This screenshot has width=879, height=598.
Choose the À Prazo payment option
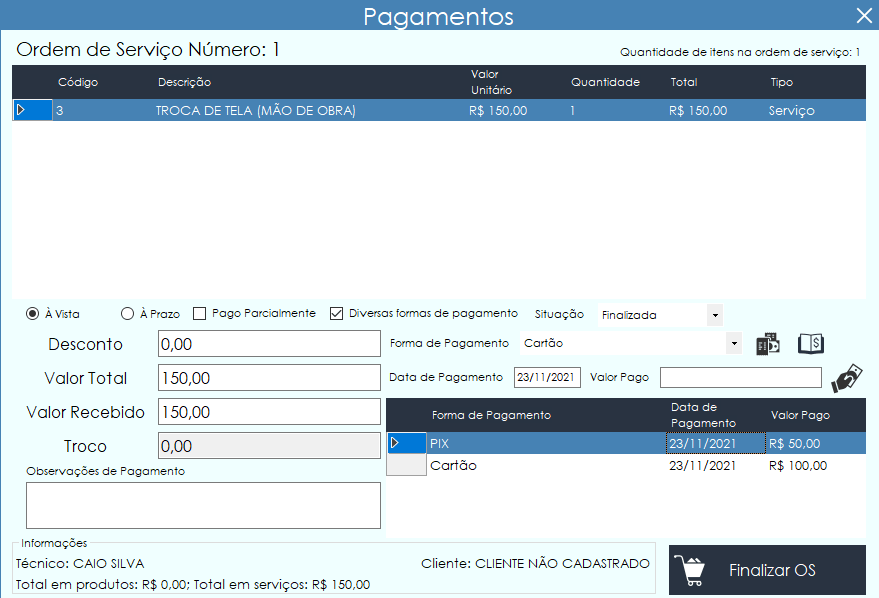(x=127, y=313)
